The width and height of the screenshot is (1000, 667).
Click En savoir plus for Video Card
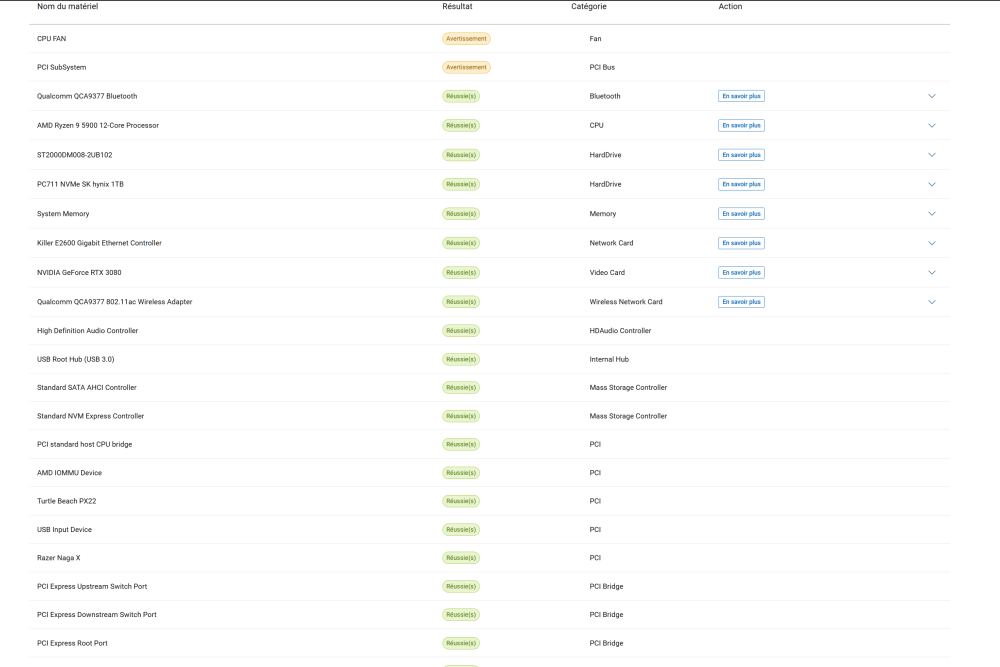click(741, 272)
